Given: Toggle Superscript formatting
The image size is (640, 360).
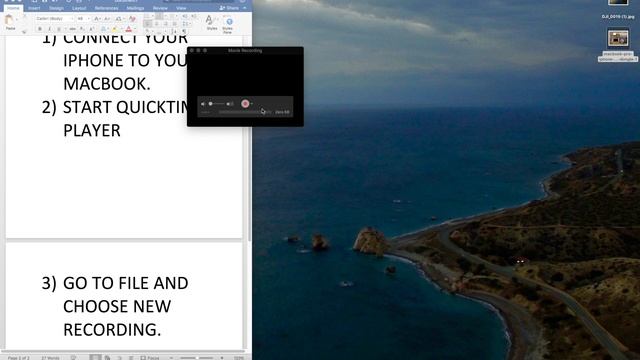Looking at the screenshot, I should coord(92,29).
